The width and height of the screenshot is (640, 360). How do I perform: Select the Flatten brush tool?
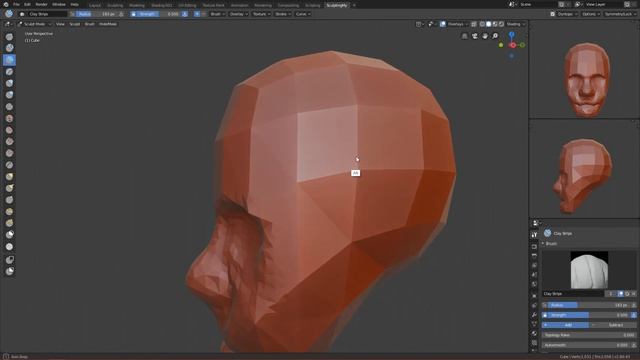9,130
